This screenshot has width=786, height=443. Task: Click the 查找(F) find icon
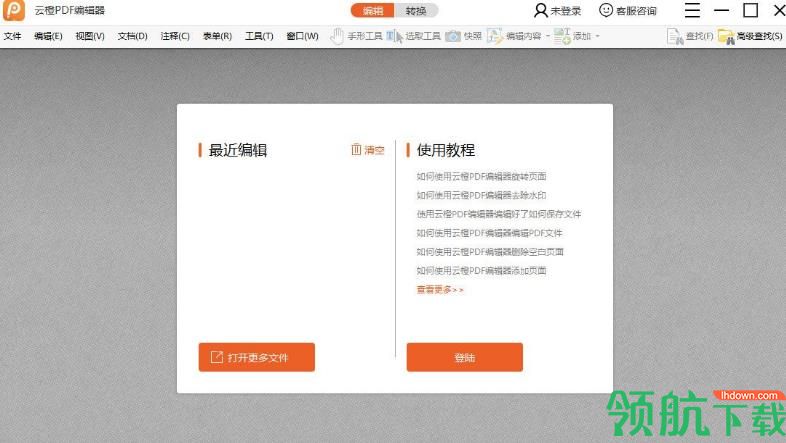[x=675, y=36]
